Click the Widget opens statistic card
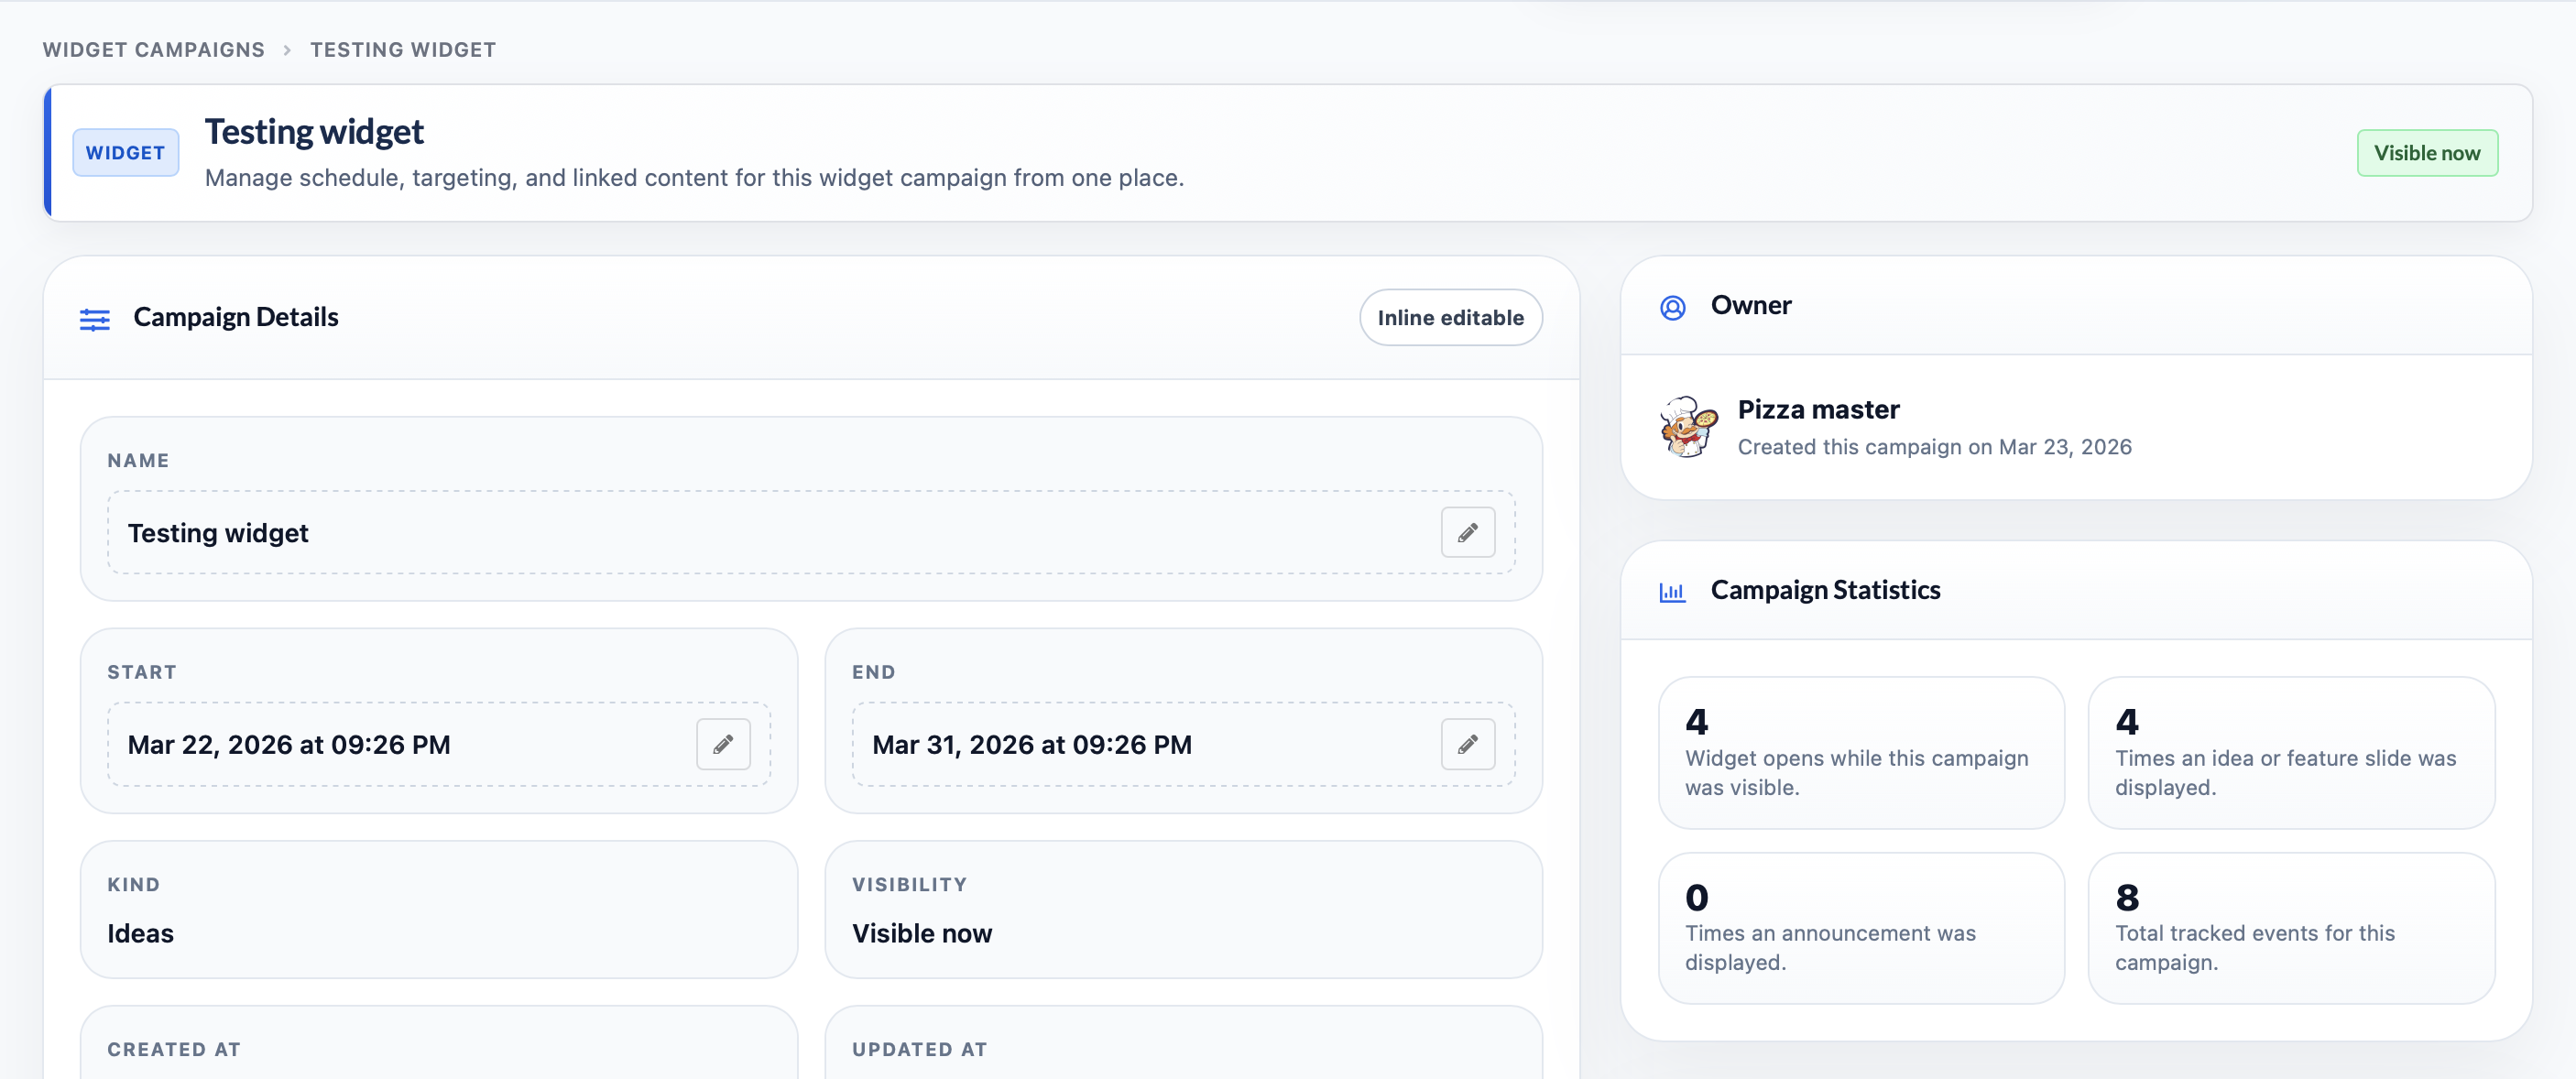 1861,753
